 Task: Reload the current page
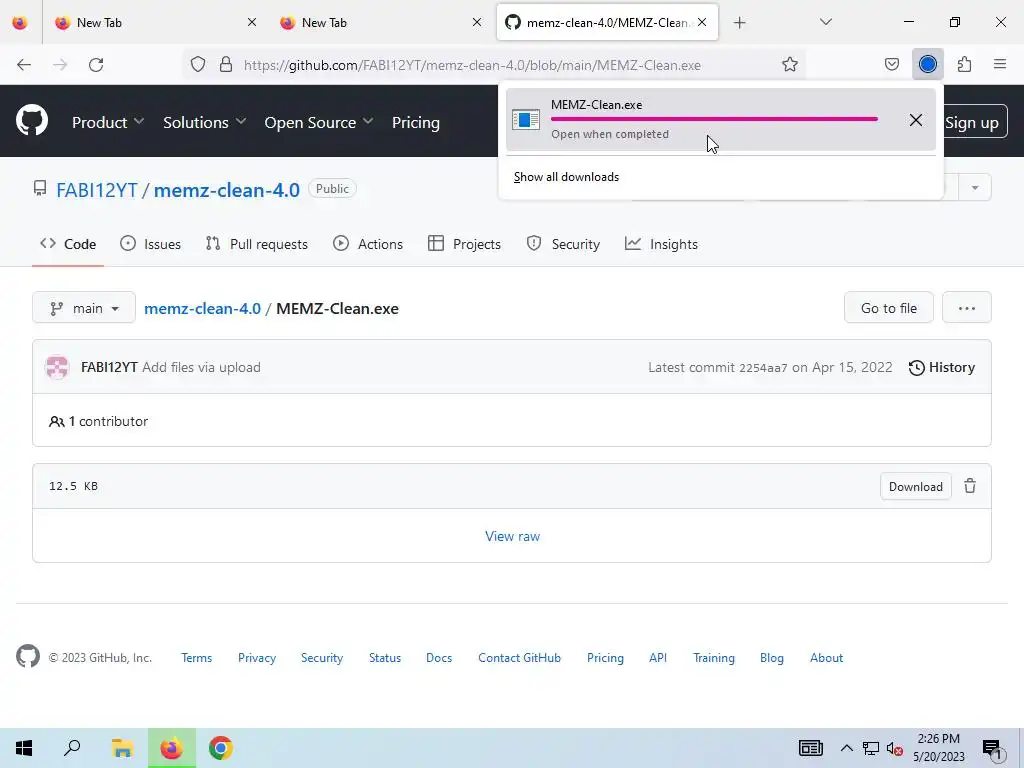pyautogui.click(x=96, y=65)
